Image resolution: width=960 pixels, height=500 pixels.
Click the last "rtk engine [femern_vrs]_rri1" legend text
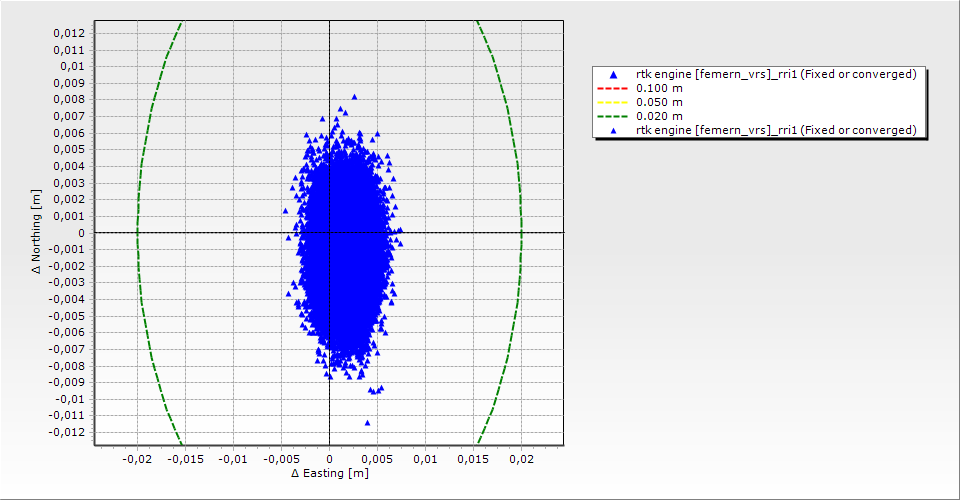point(776,130)
